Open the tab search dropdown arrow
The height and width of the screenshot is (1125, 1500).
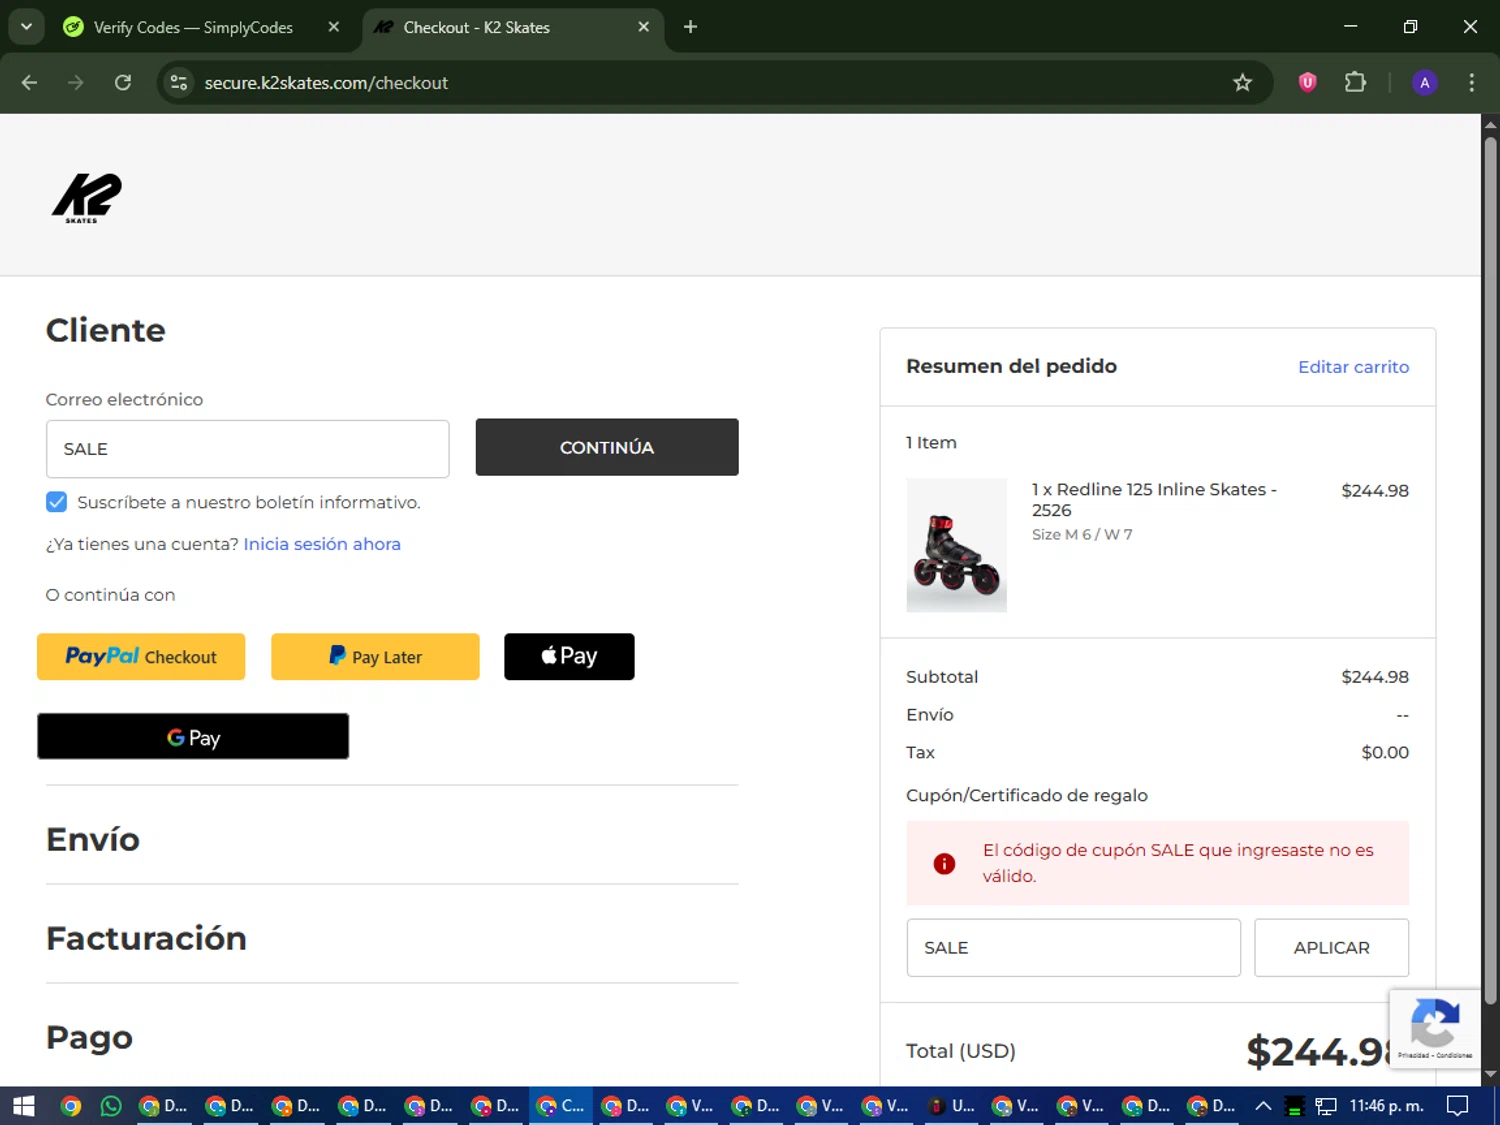[26, 27]
